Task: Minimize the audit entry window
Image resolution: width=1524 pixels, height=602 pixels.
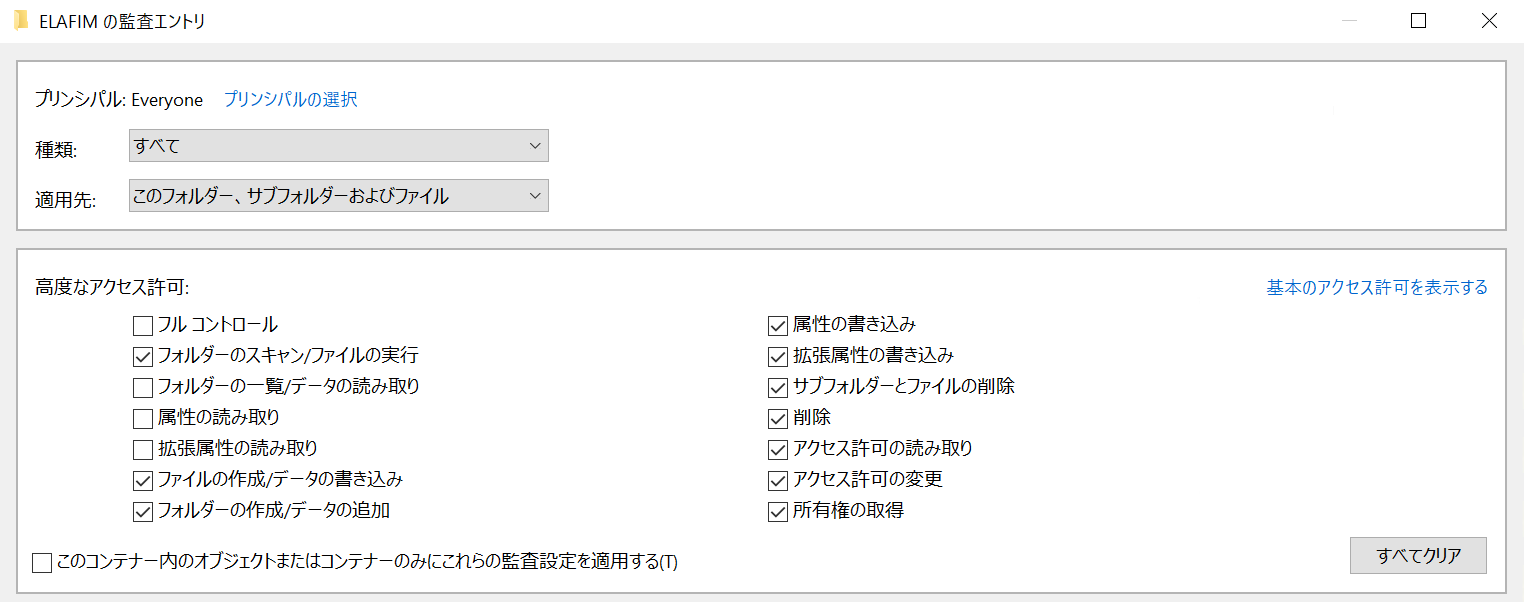Action: [1349, 21]
